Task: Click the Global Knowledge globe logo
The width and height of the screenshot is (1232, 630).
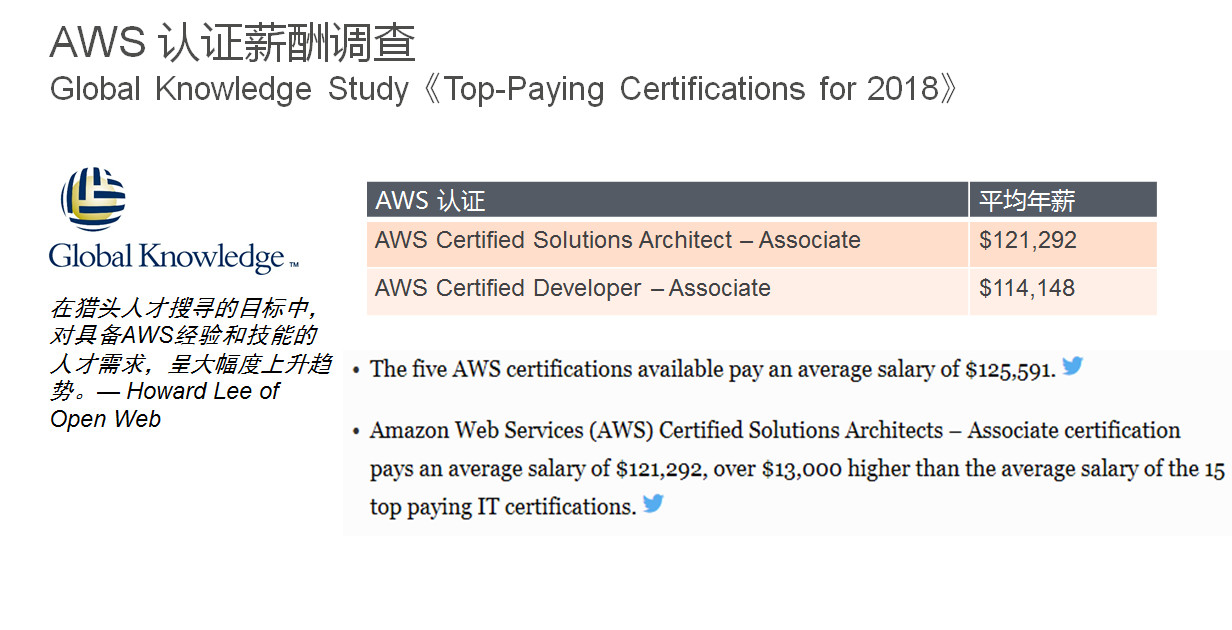Action: point(93,199)
